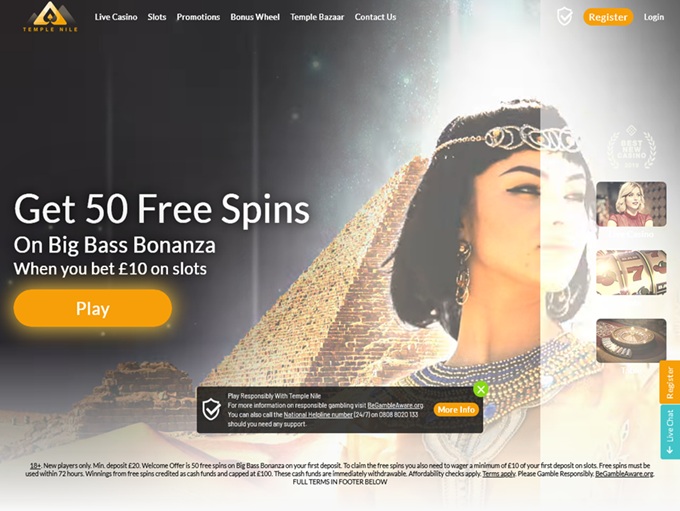Close the responsible gambling notice
Screen dimensions: 680x511
pyautogui.click(x=481, y=390)
